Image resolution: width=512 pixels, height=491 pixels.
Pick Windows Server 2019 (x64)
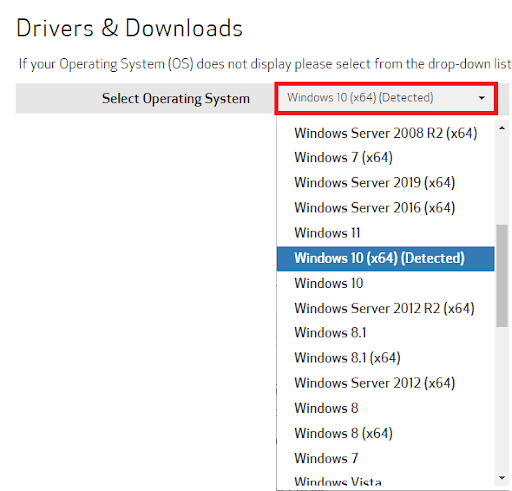386,183
